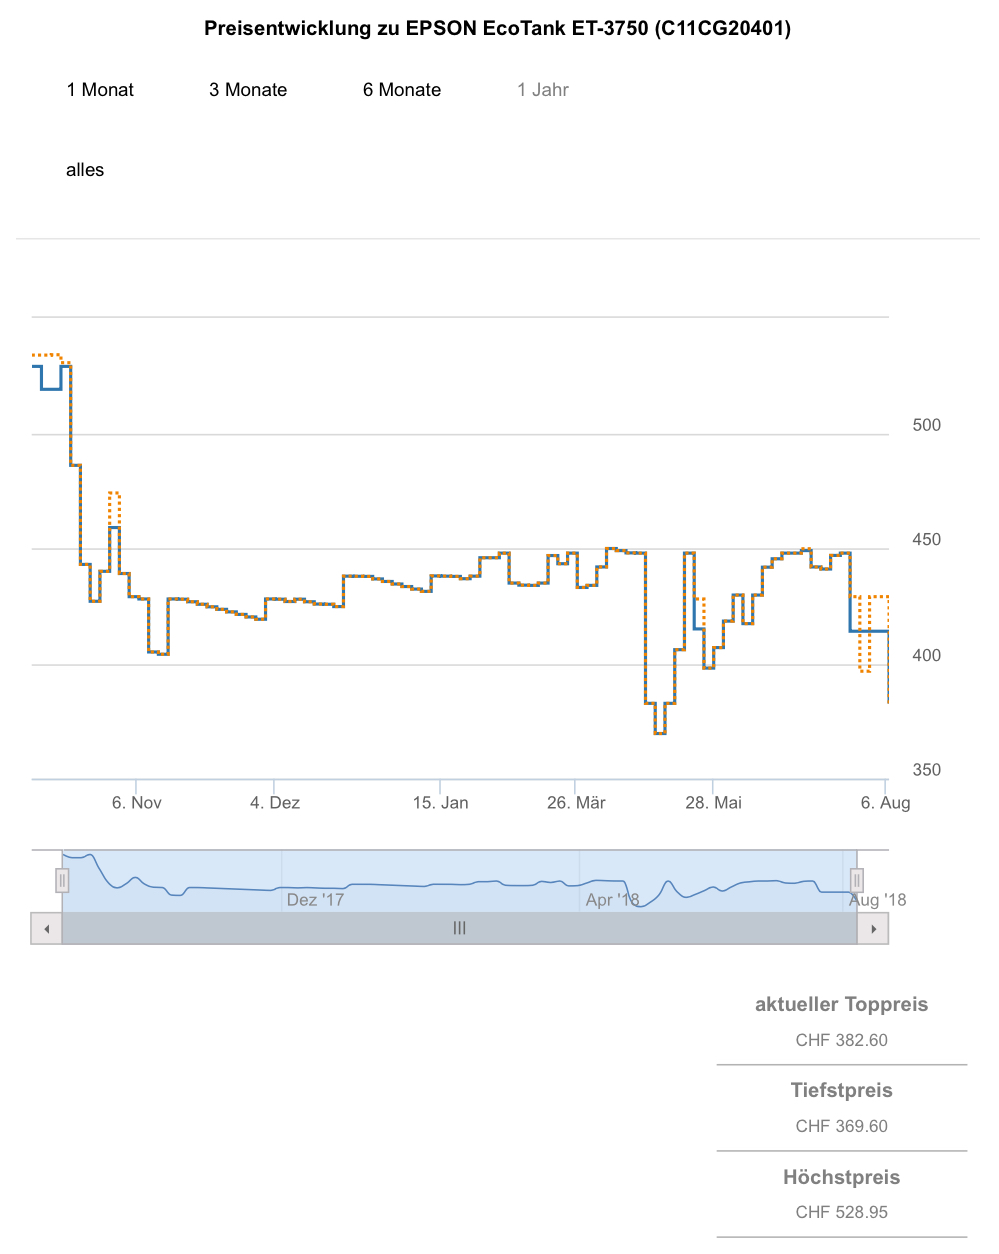Click the scrollbar thumb grip lines
The image size is (999, 1254).
pyautogui.click(x=459, y=928)
